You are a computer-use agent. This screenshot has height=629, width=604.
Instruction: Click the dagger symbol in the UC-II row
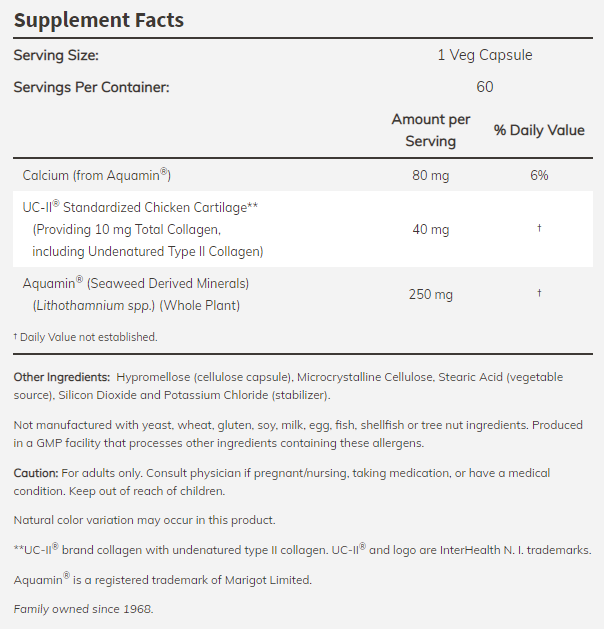tap(539, 229)
